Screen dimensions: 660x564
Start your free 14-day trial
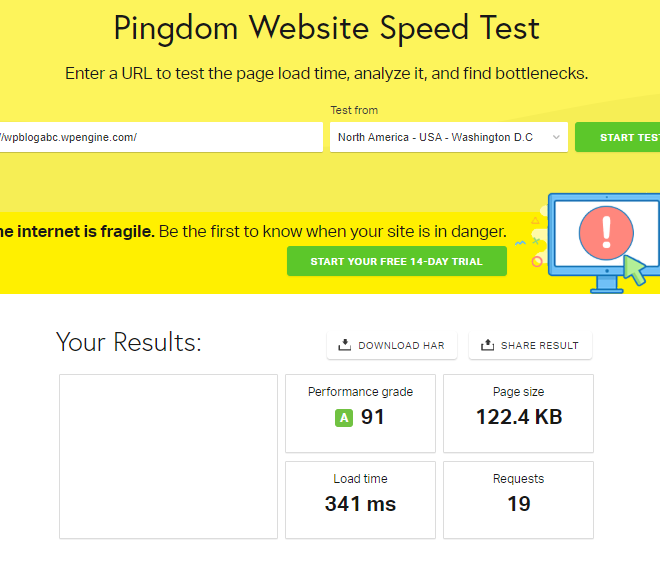coord(397,261)
